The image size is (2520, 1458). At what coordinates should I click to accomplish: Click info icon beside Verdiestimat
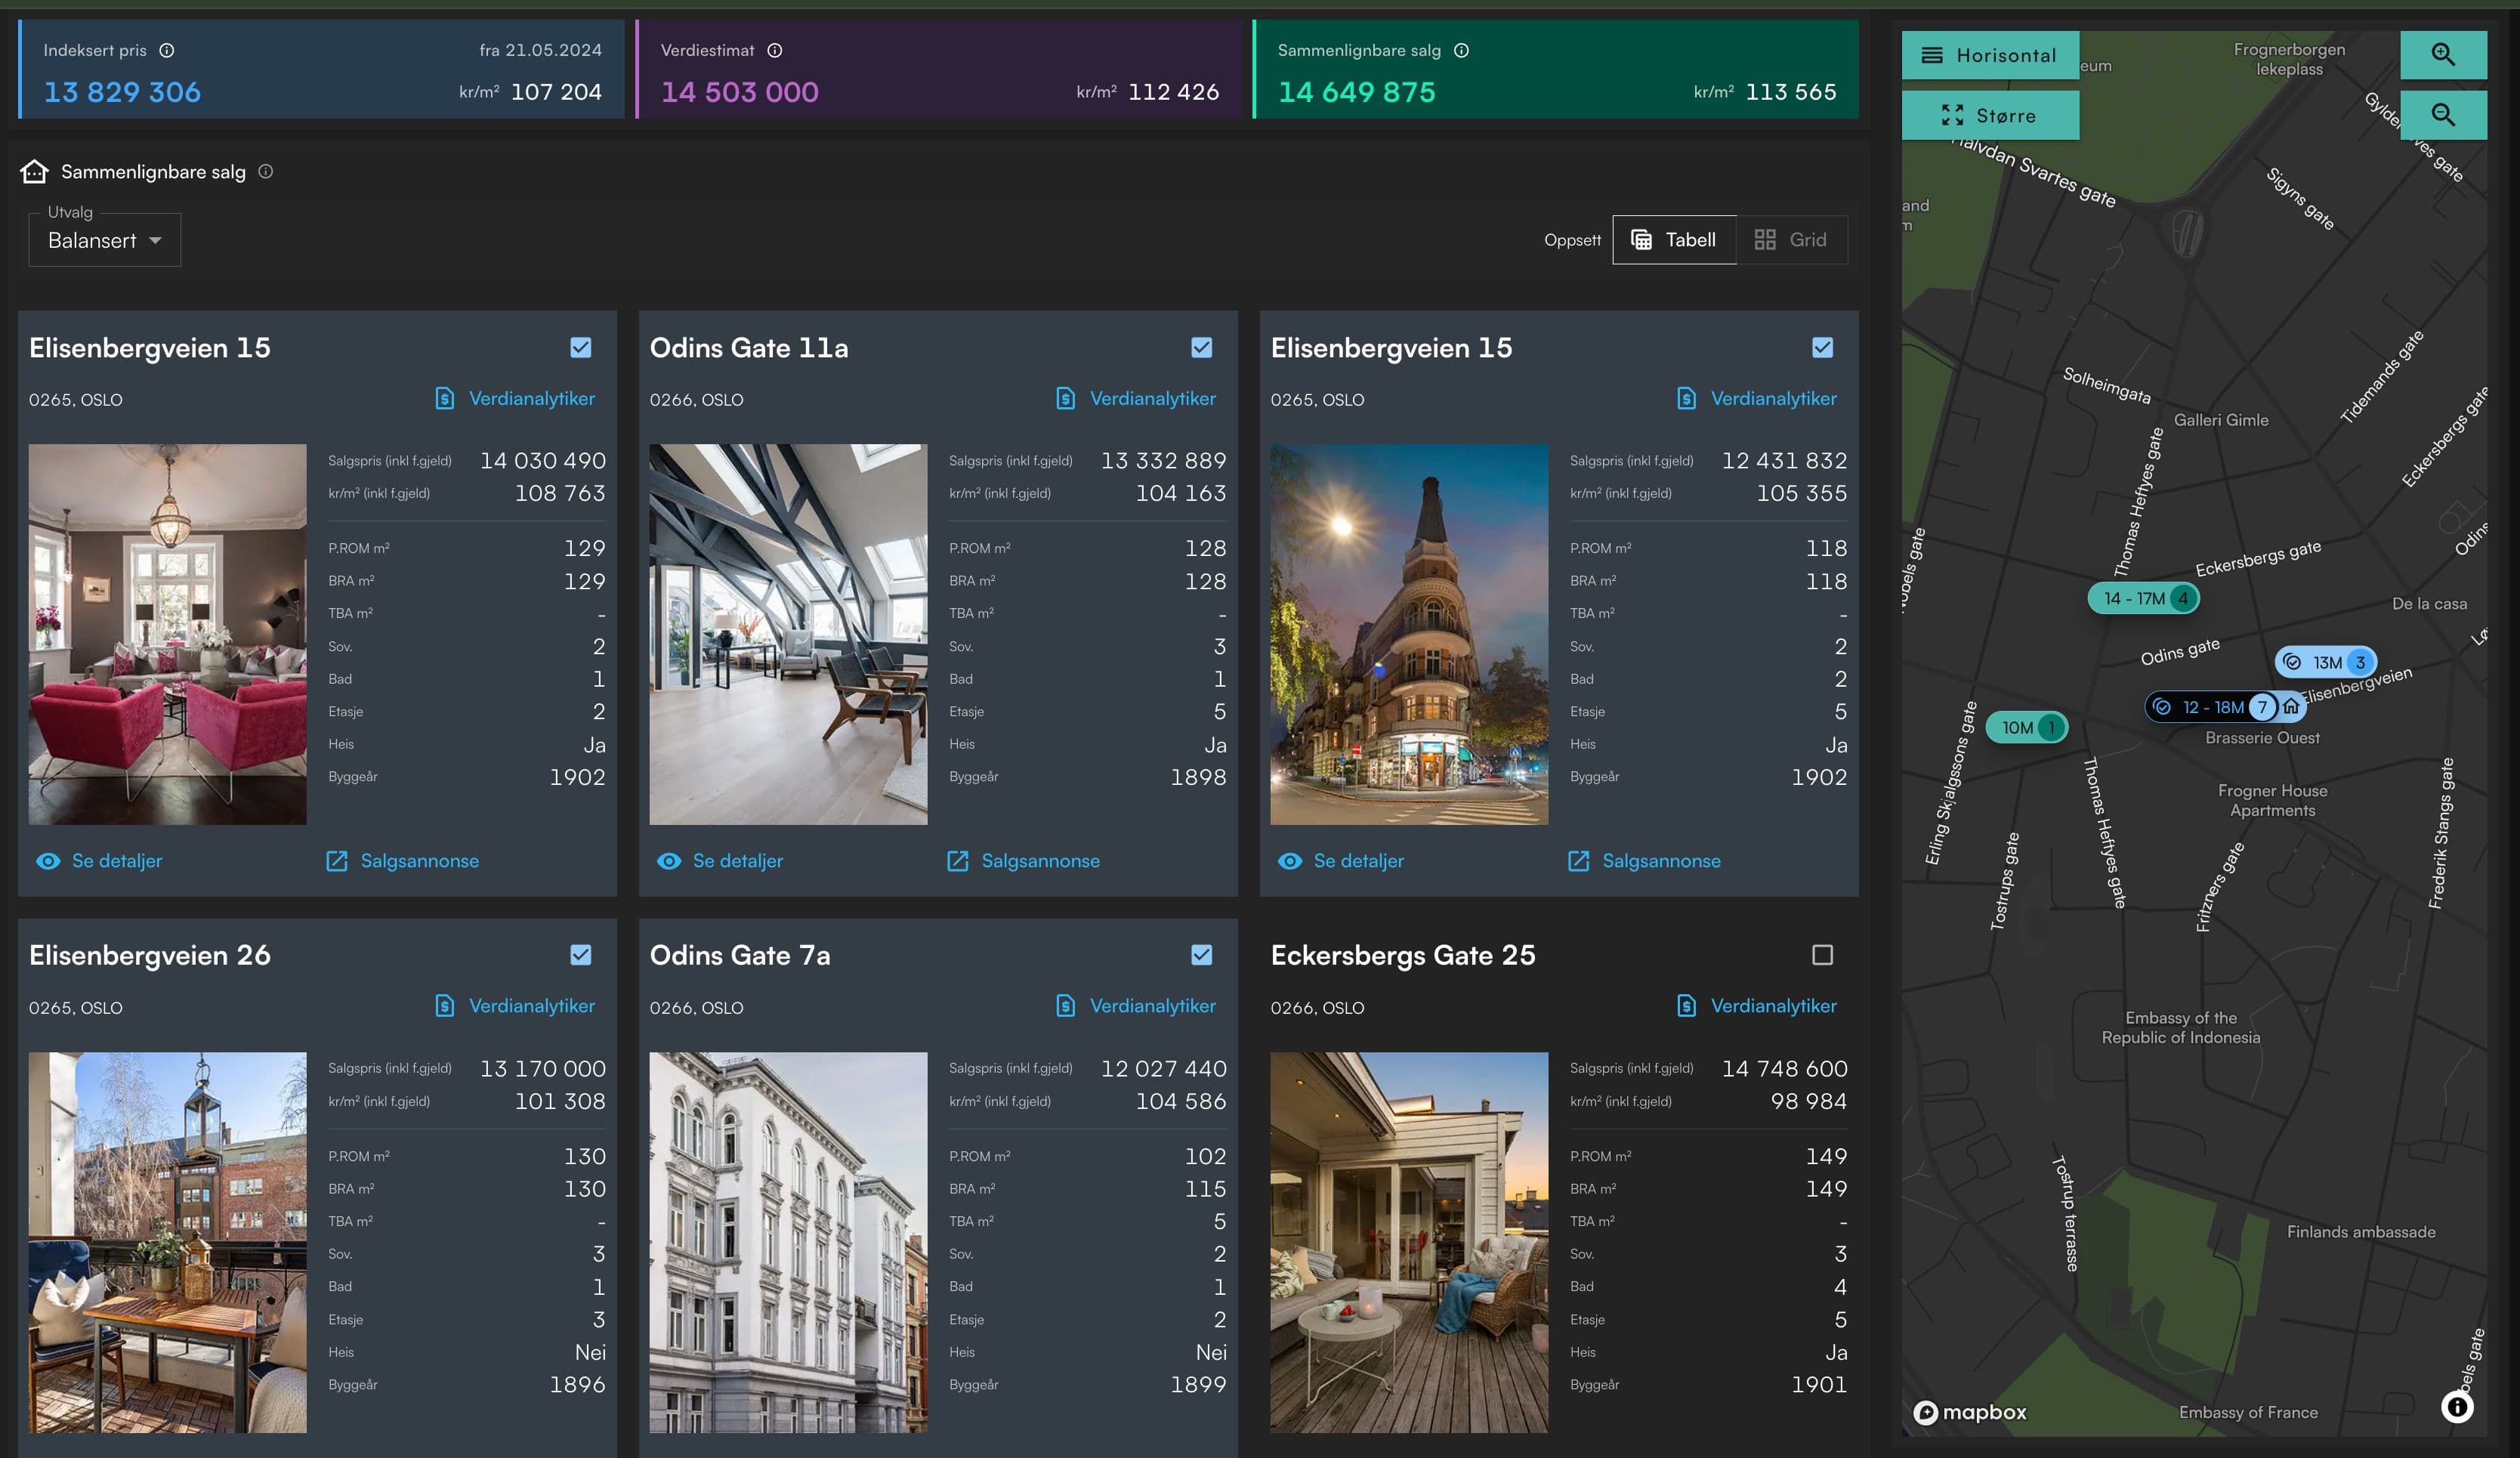pyautogui.click(x=774, y=50)
